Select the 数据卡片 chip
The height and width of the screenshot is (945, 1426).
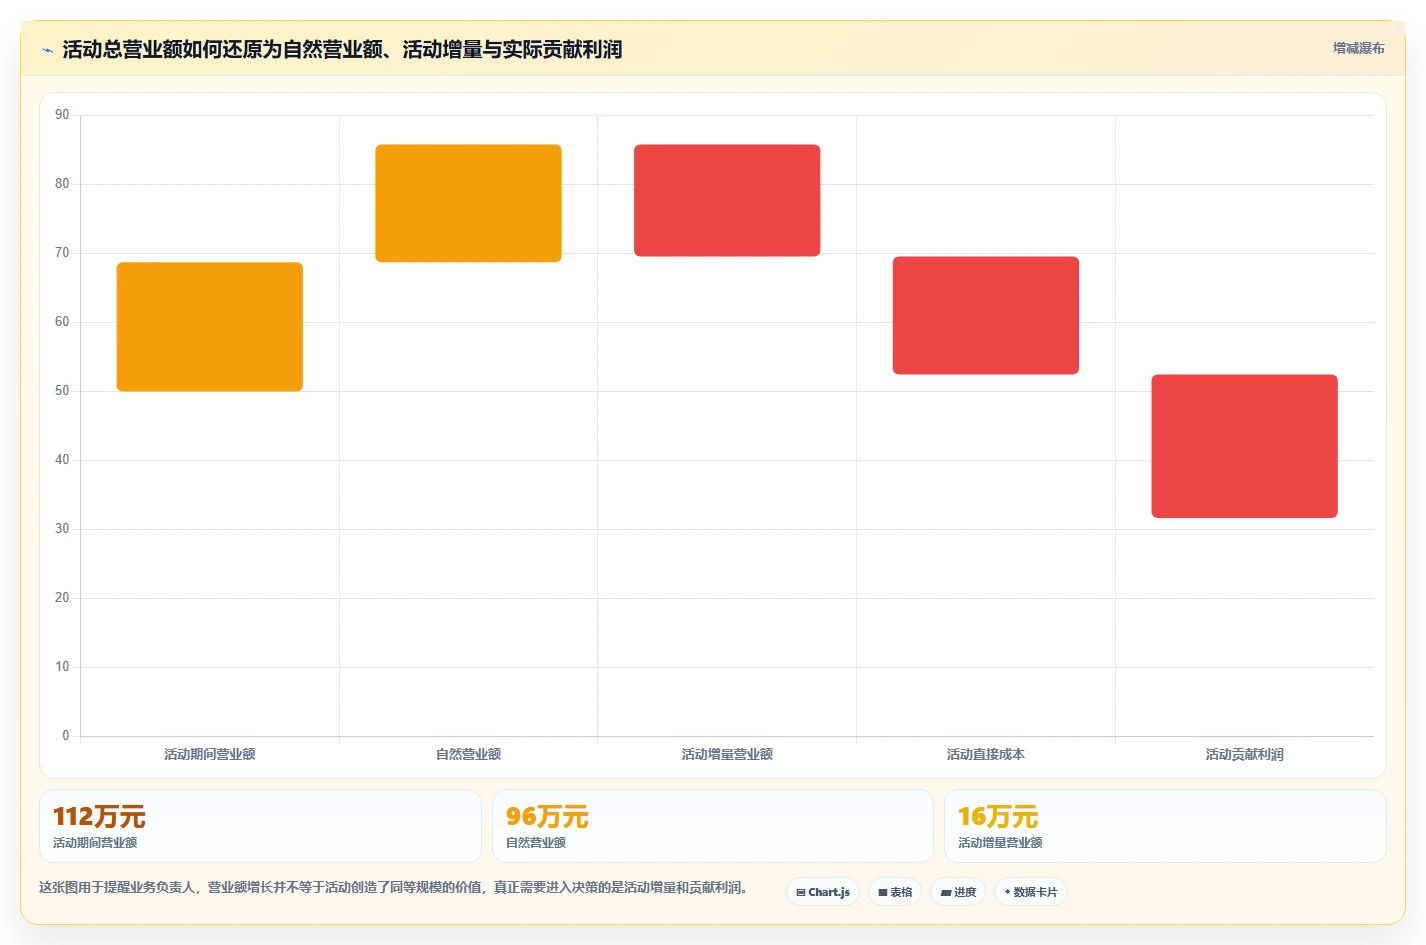(1030, 892)
